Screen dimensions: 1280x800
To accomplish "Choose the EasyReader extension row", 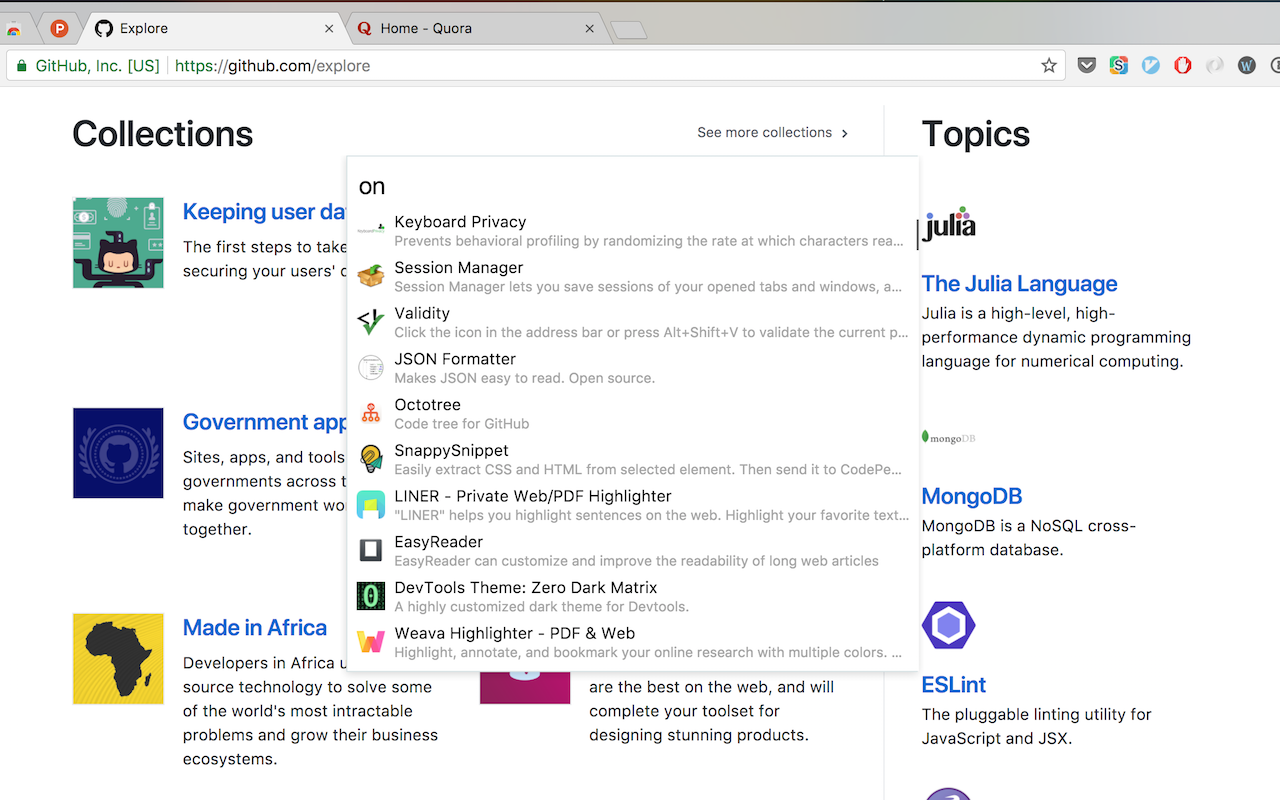I will pyautogui.click(x=632, y=551).
